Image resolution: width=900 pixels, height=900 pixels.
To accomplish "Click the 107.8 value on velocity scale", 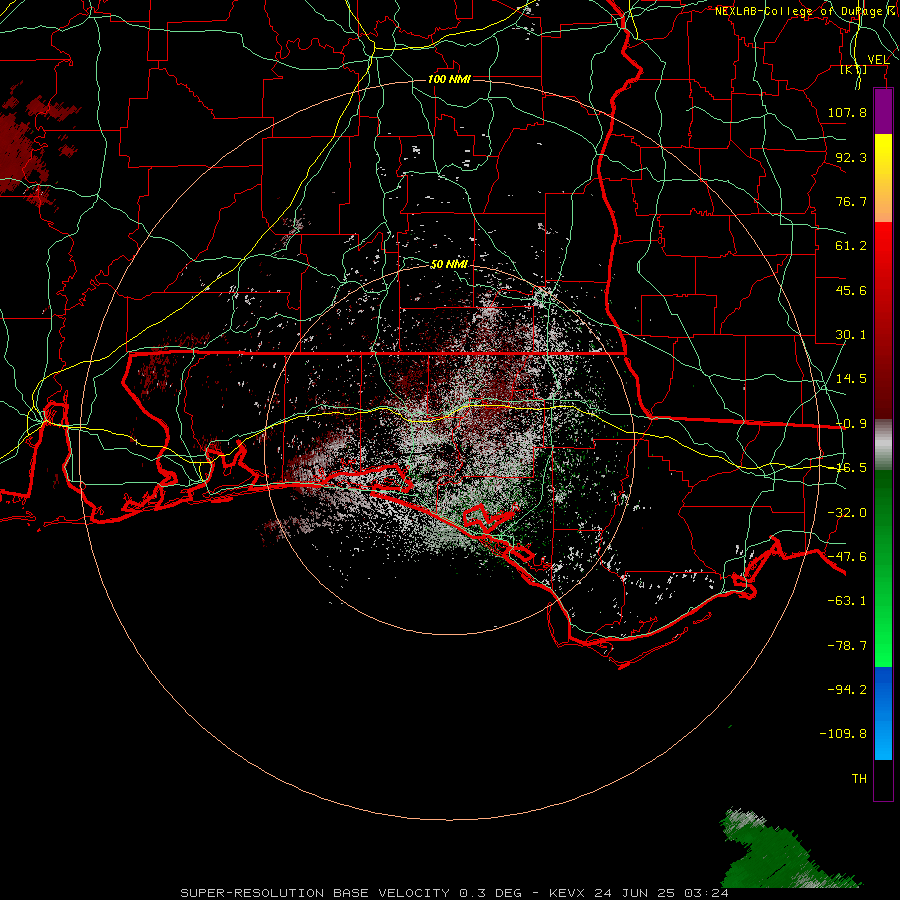I will click(847, 112).
